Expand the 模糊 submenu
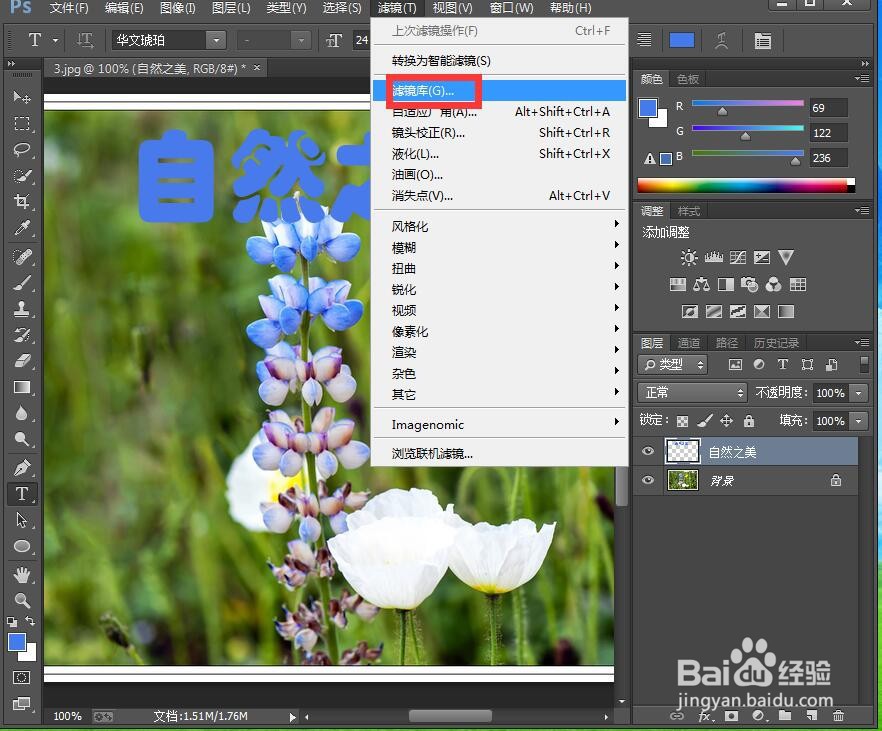Viewport: 882px width, 731px height. point(499,247)
